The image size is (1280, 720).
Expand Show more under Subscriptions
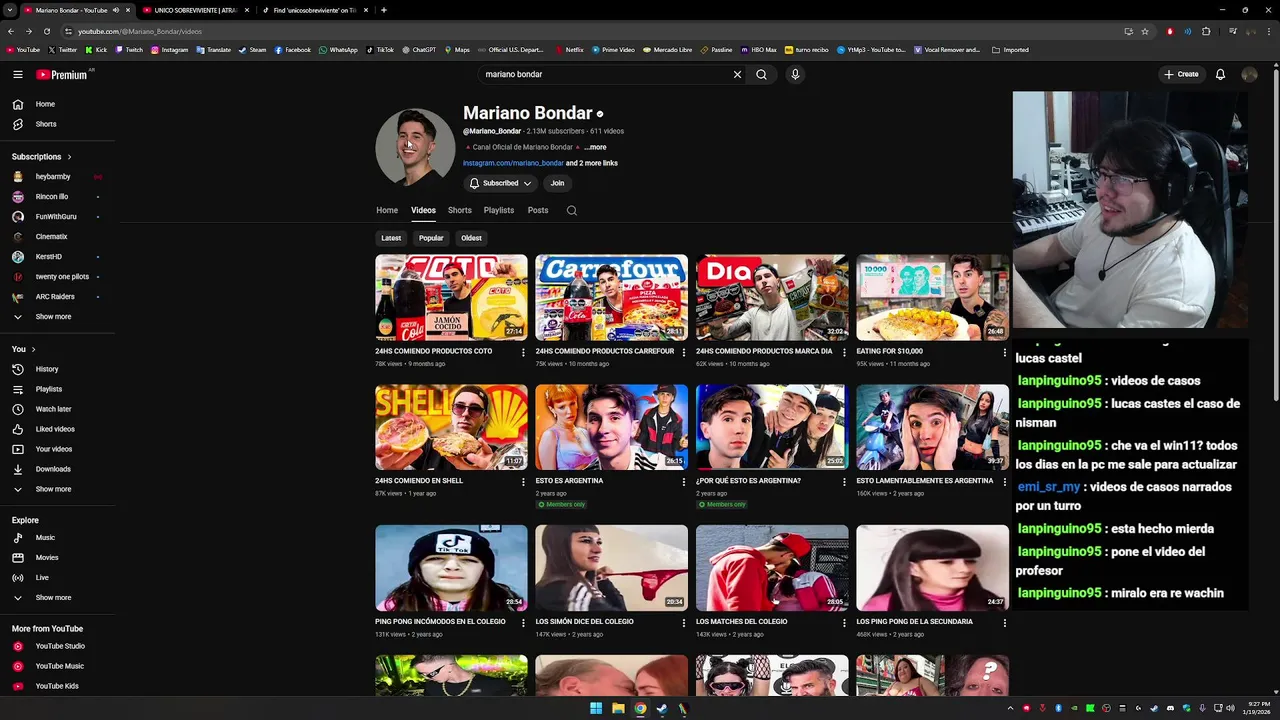pos(53,317)
